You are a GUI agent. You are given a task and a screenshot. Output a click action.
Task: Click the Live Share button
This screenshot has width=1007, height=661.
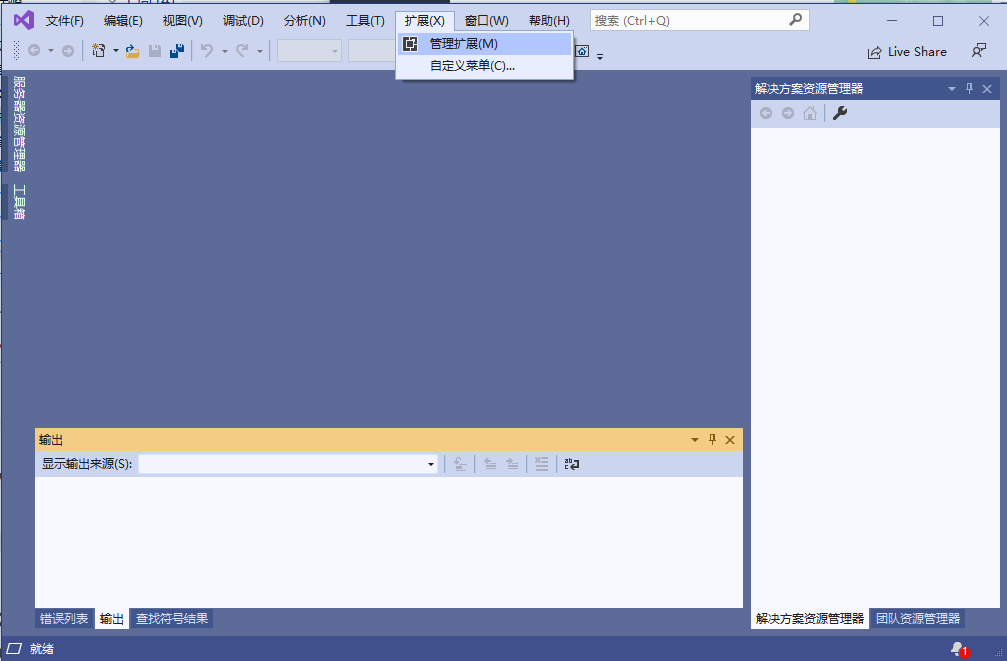coord(907,52)
